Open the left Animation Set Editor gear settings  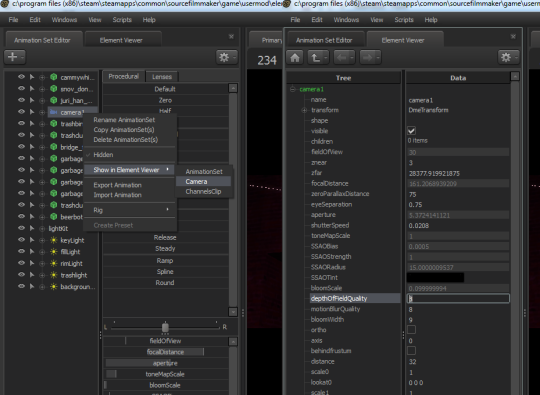(227, 57)
